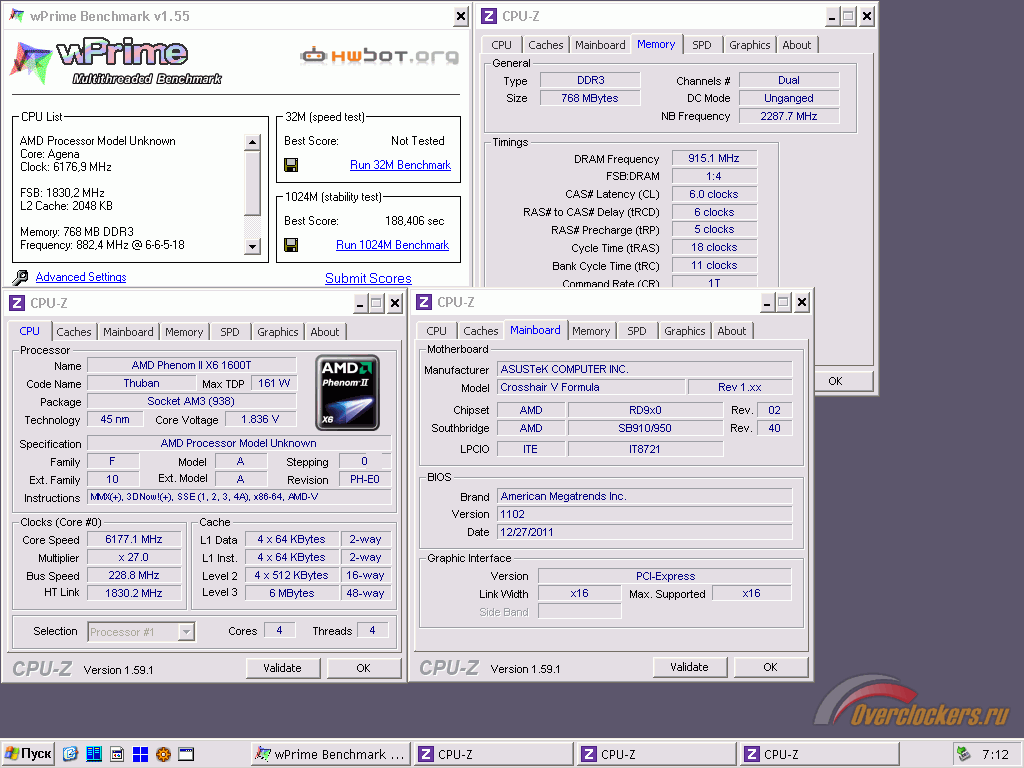Image resolution: width=1024 pixels, height=768 pixels.
Task: Select the Graphics tab in the Memory CPU-Z window
Action: tap(749, 45)
